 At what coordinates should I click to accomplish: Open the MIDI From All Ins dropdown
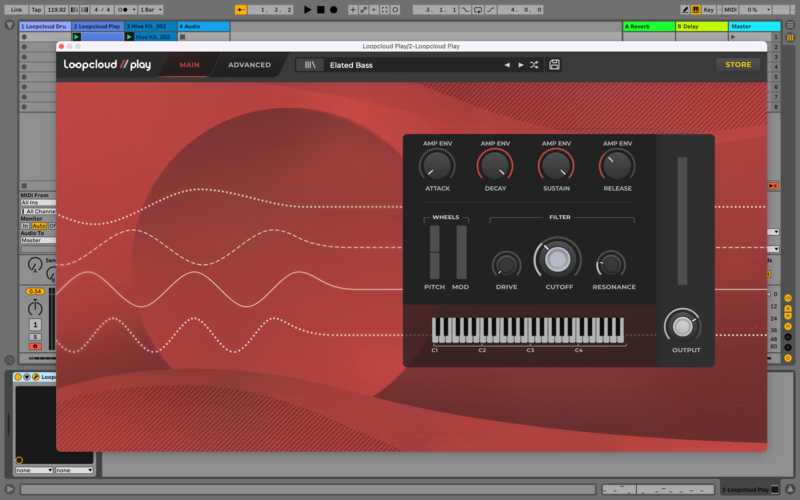click(x=38, y=203)
